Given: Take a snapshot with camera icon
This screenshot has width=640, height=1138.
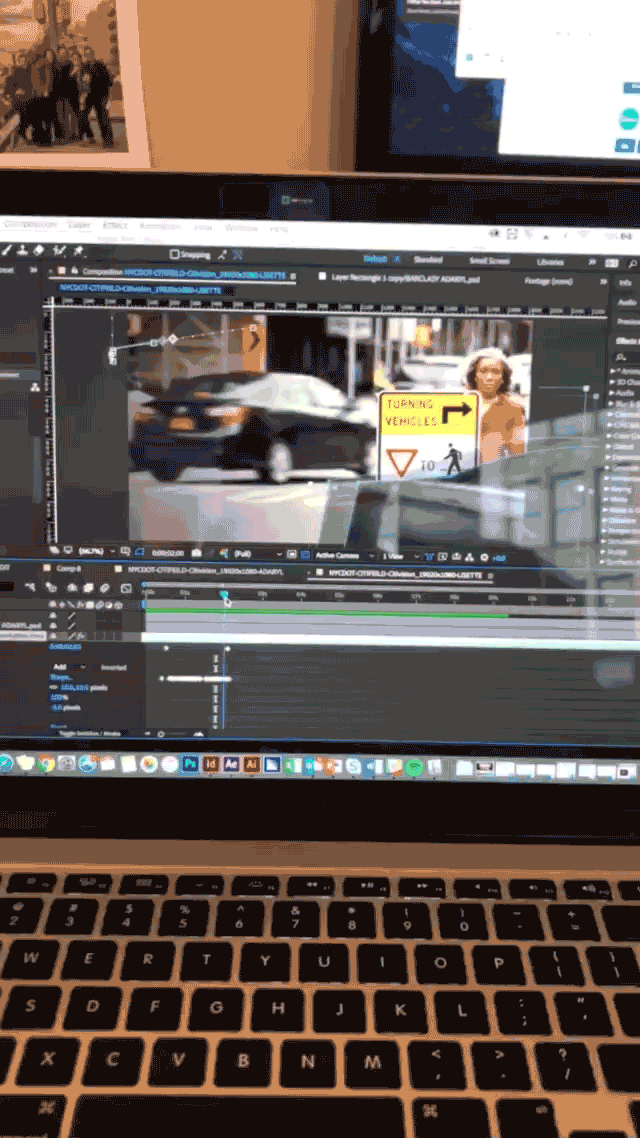Looking at the screenshot, I should tap(197, 553).
